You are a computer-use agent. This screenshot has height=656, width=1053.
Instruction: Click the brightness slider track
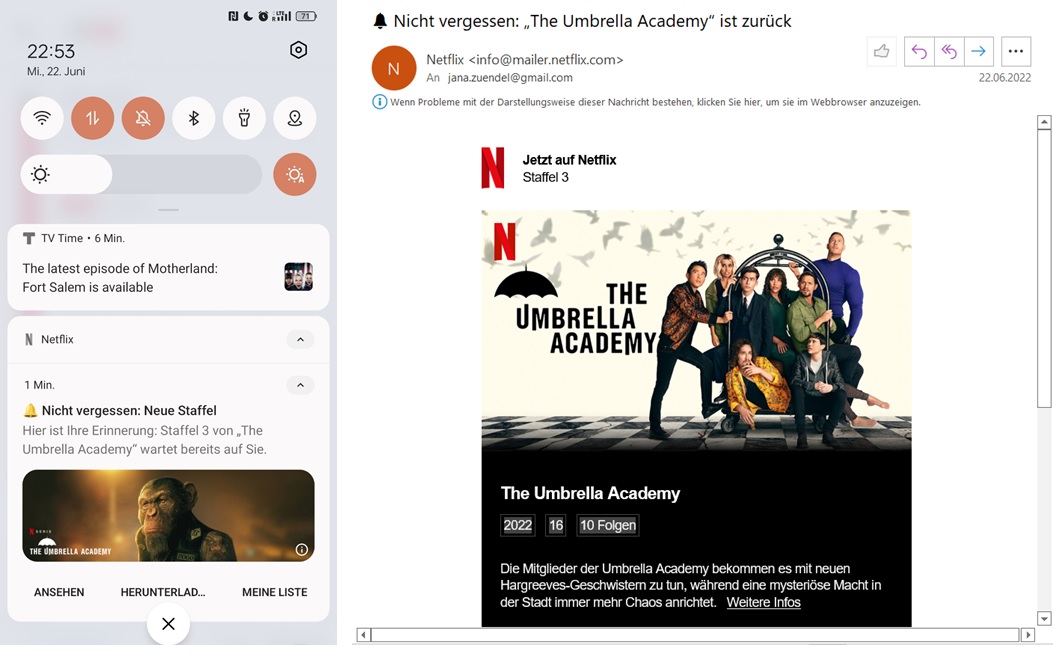pyautogui.click(x=141, y=175)
